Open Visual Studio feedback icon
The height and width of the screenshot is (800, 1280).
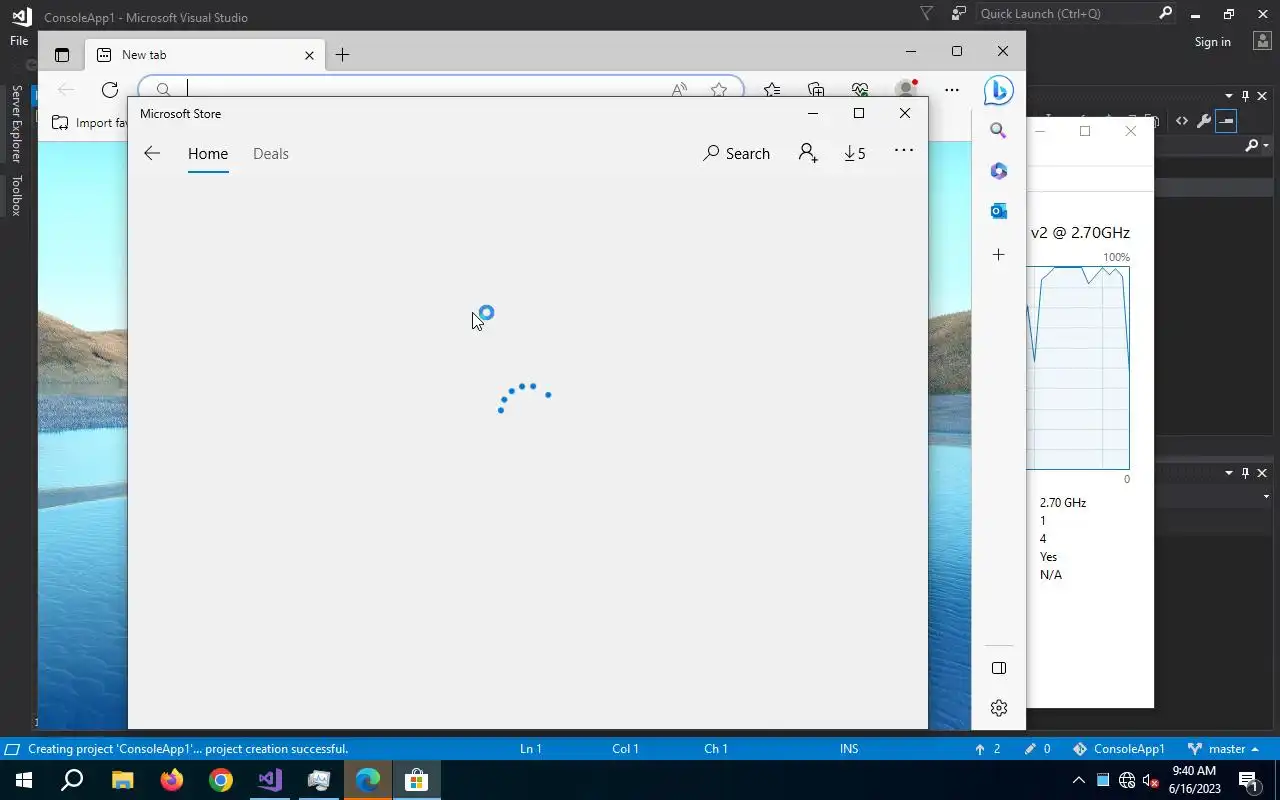[x=959, y=14]
